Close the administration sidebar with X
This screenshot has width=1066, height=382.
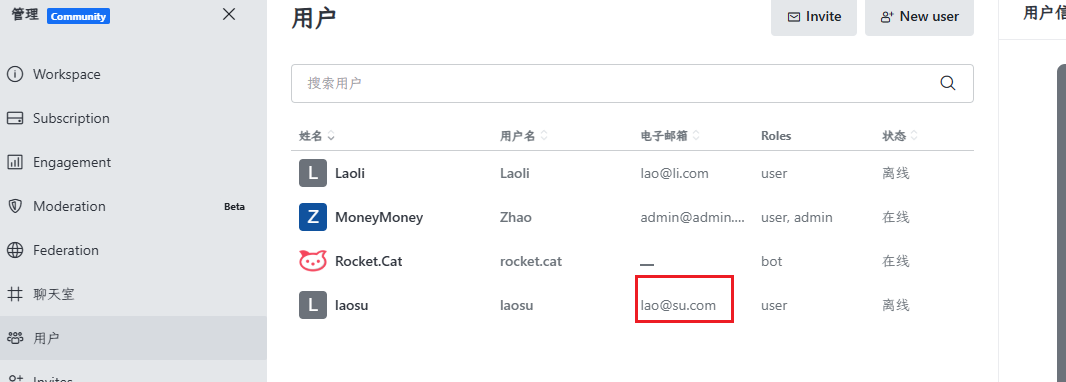click(229, 14)
